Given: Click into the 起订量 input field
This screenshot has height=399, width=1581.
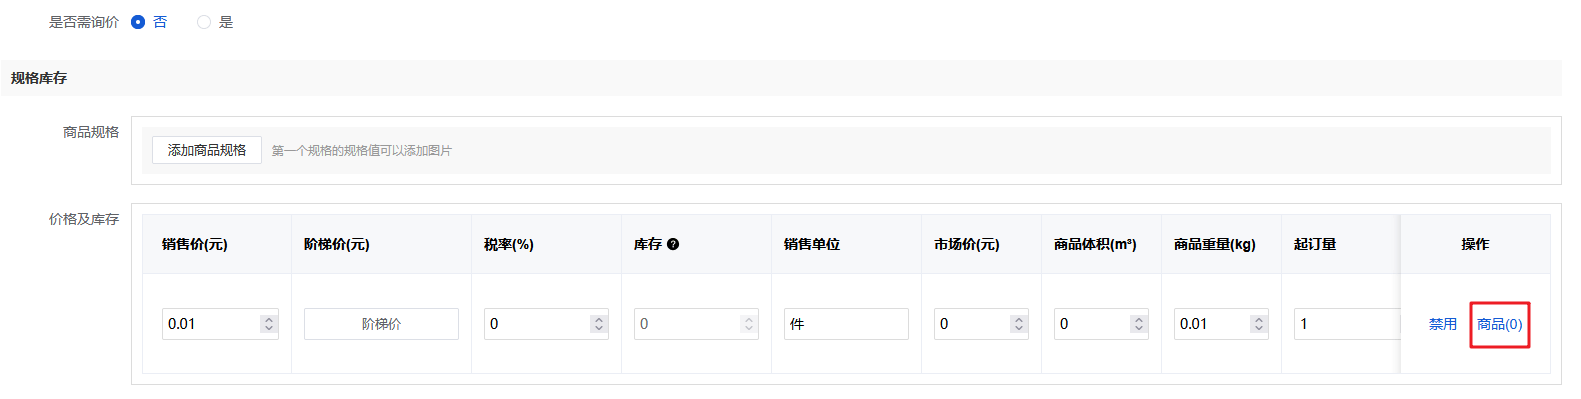Looking at the screenshot, I should pos(1347,324).
